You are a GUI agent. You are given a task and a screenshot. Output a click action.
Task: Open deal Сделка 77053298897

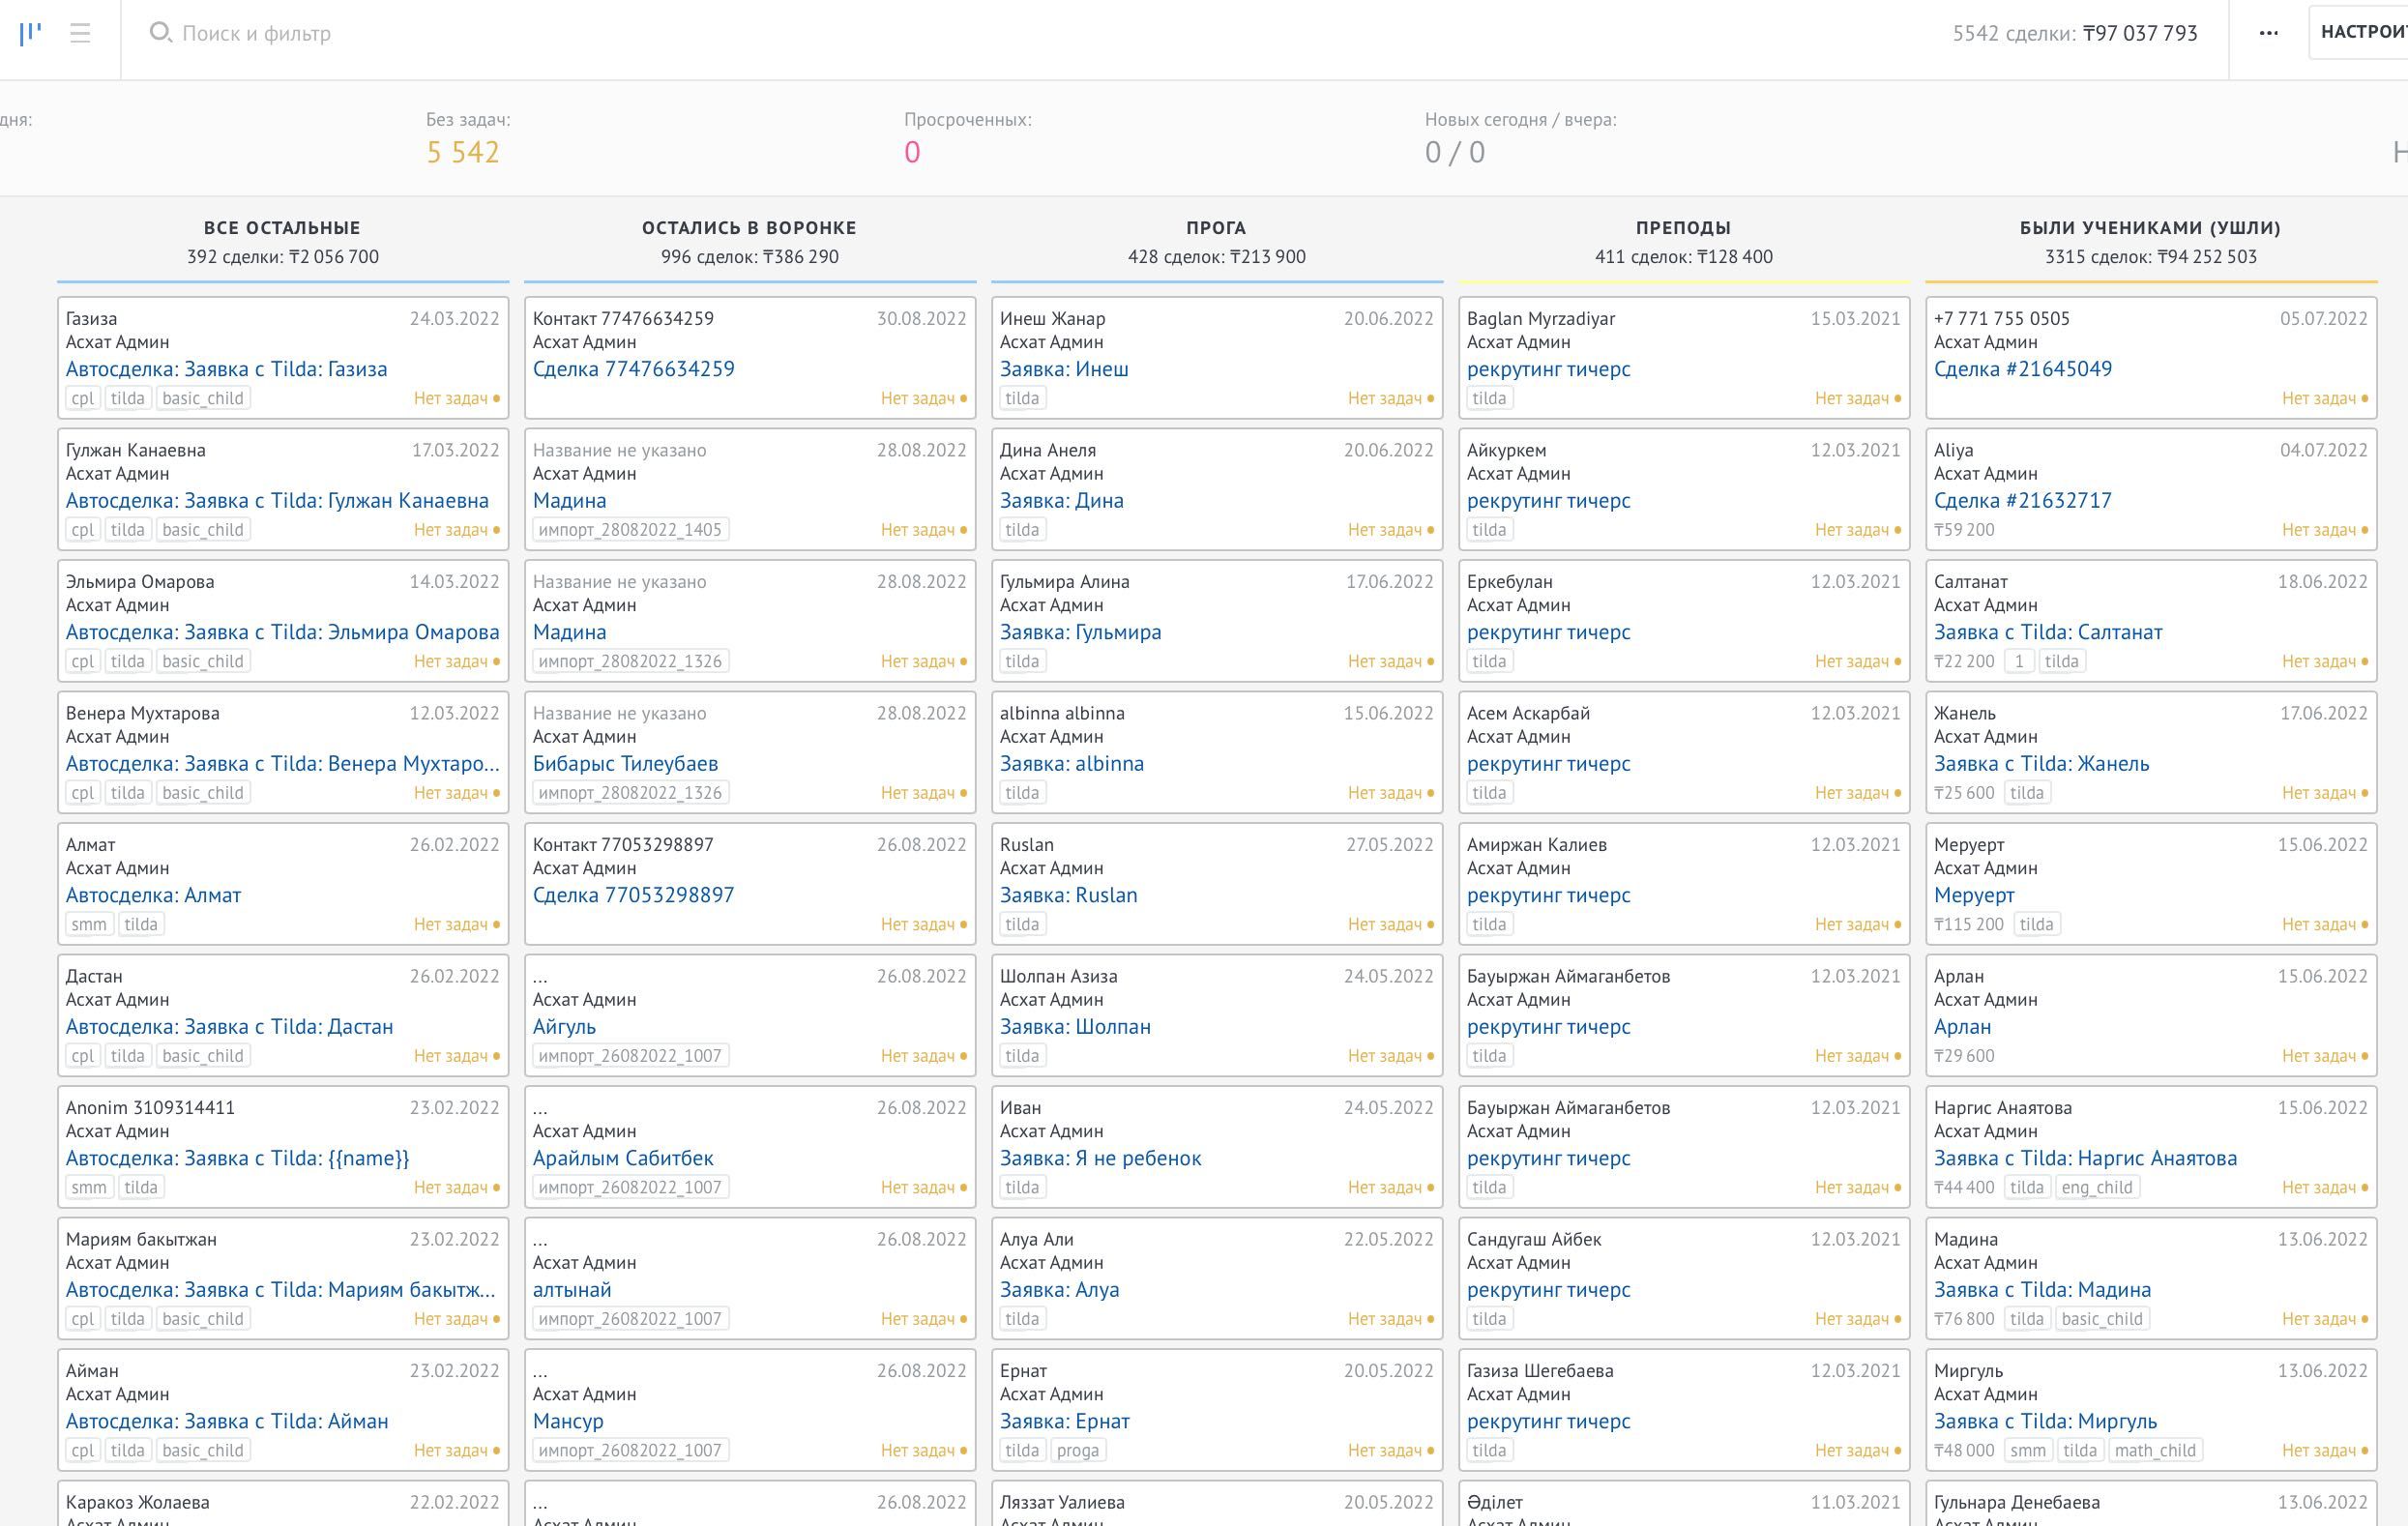pyautogui.click(x=634, y=895)
